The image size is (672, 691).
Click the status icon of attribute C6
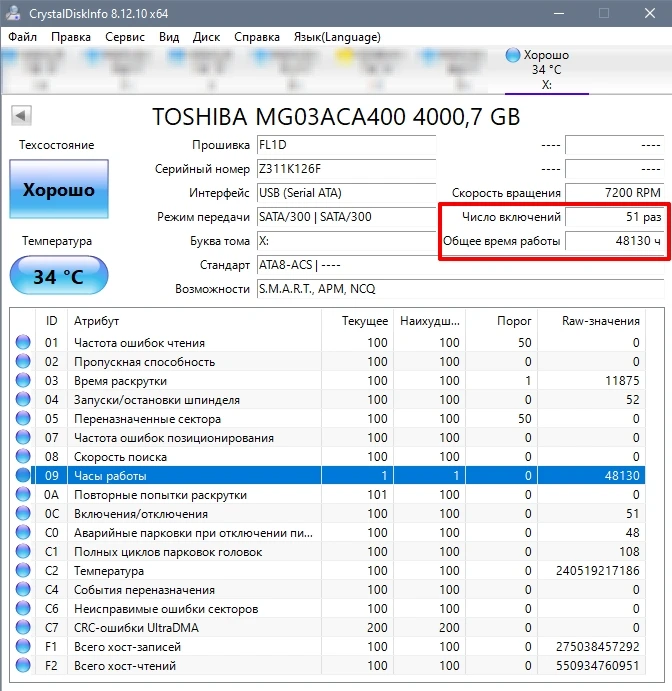tap(23, 608)
